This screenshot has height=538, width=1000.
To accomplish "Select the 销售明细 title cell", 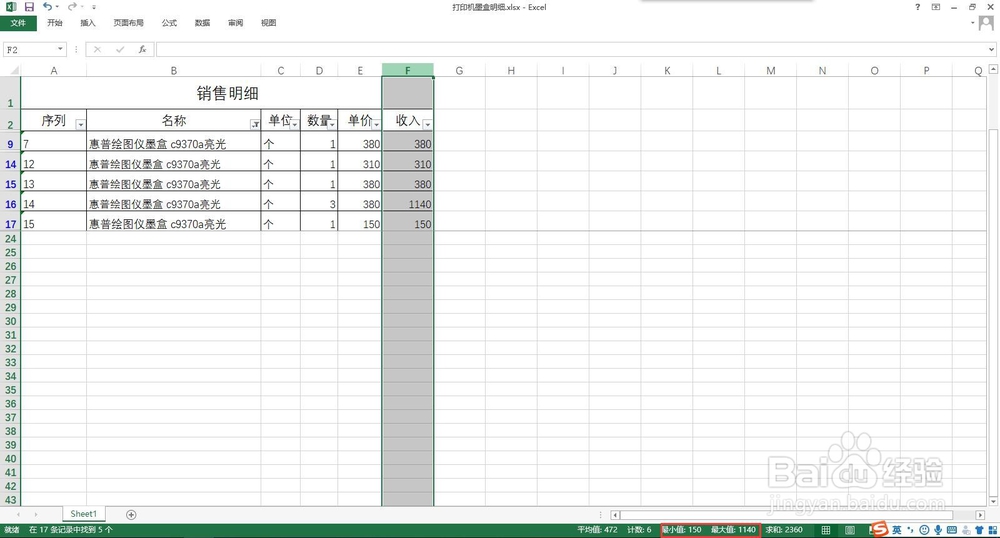I will click(202, 93).
